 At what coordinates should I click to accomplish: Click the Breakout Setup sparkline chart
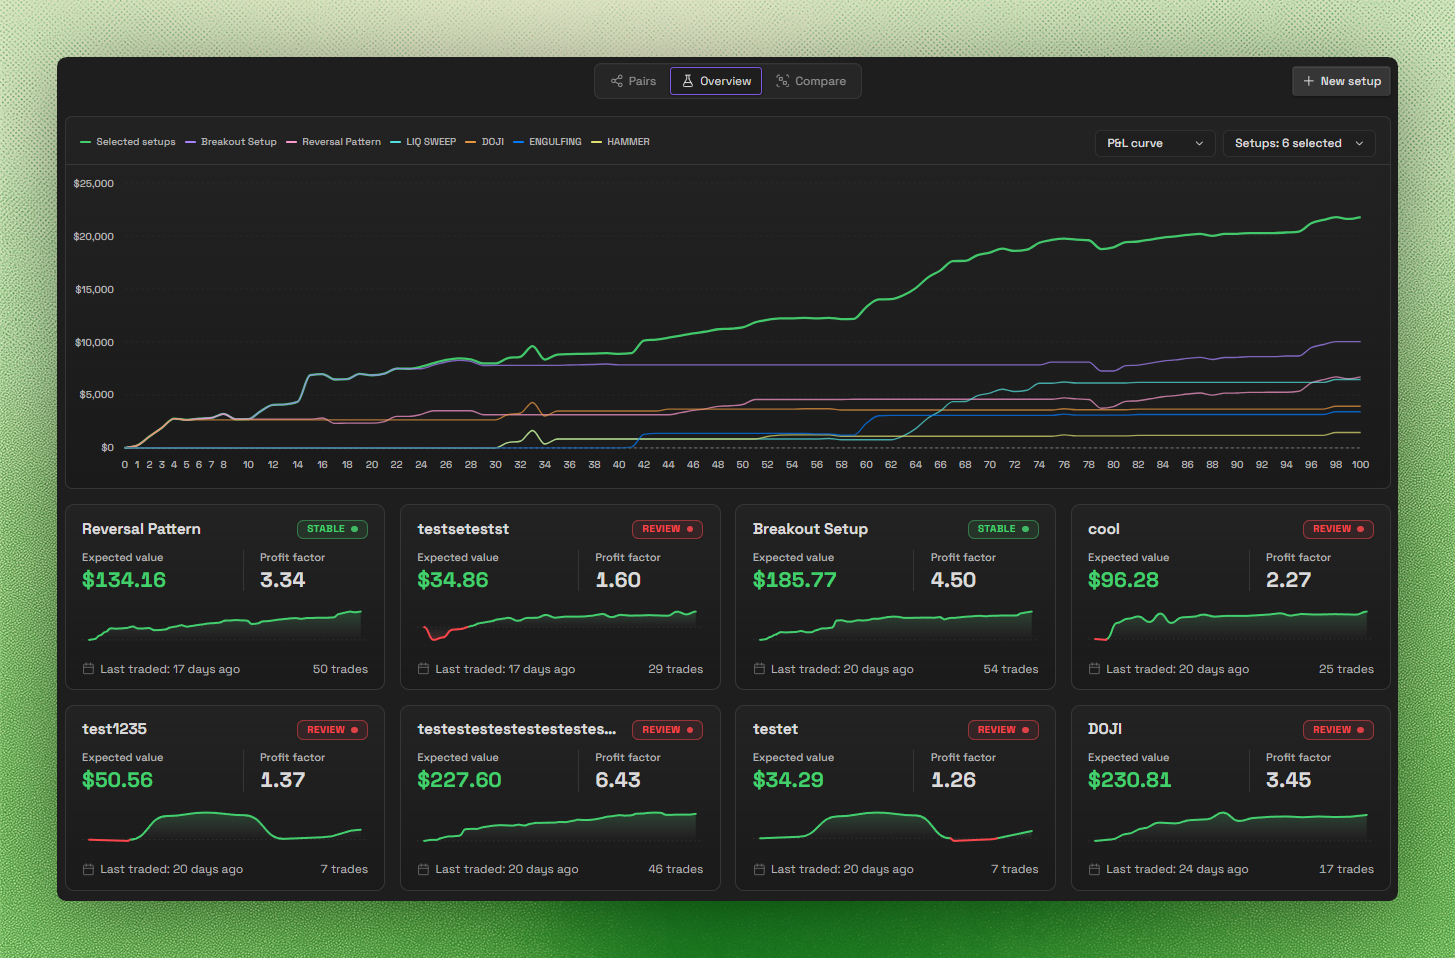(x=896, y=625)
